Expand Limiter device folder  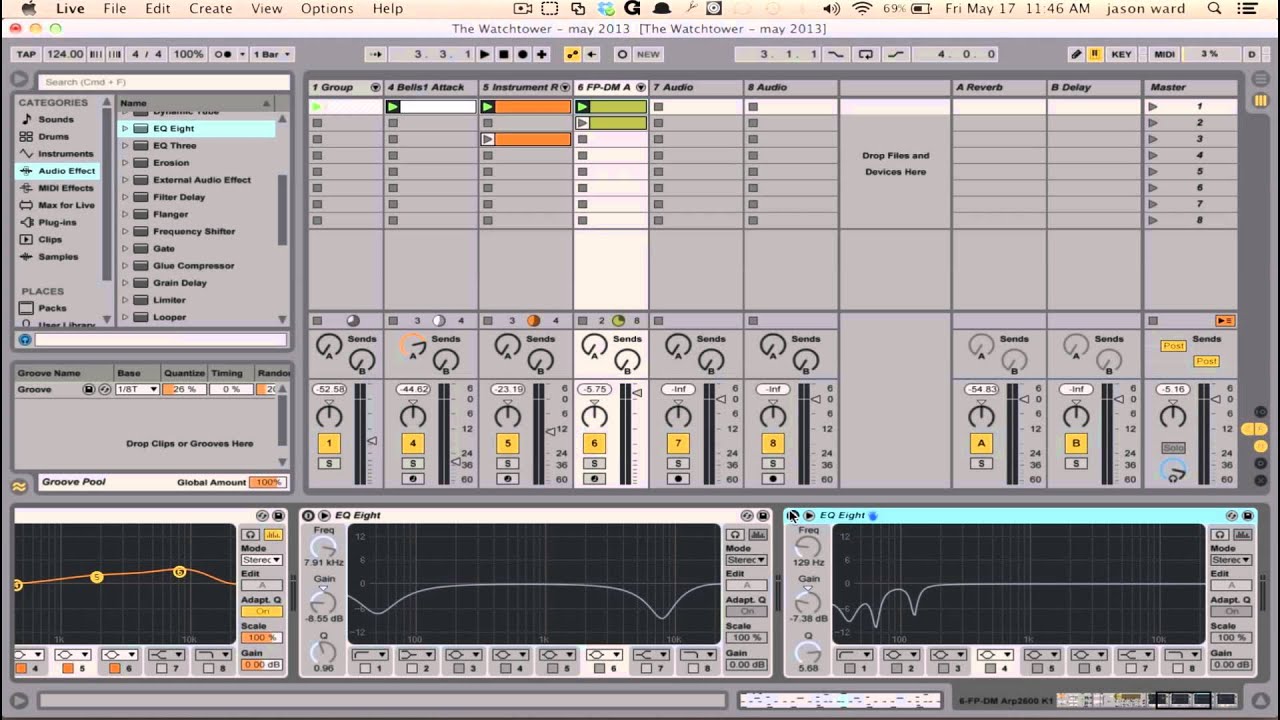125,300
